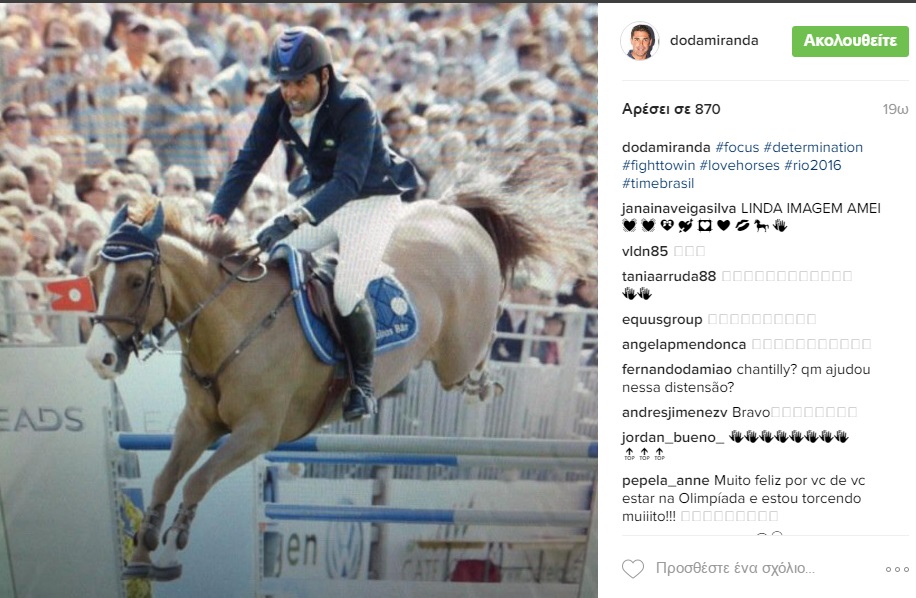The width and height of the screenshot is (916, 598).
Task: Click the Αρέσει σε 870 likes count
Action: 671,109
